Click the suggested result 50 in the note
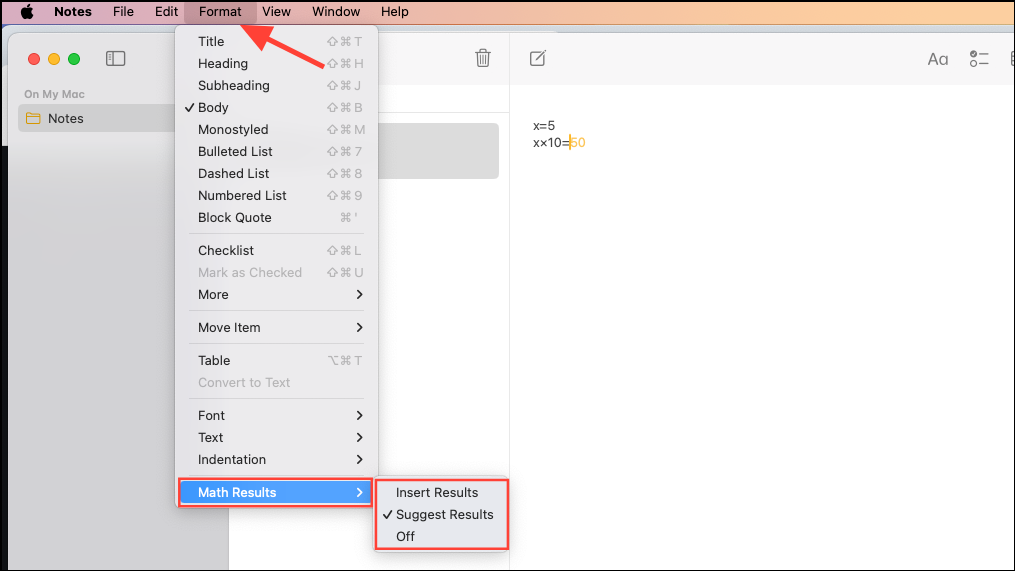 pyautogui.click(x=578, y=142)
